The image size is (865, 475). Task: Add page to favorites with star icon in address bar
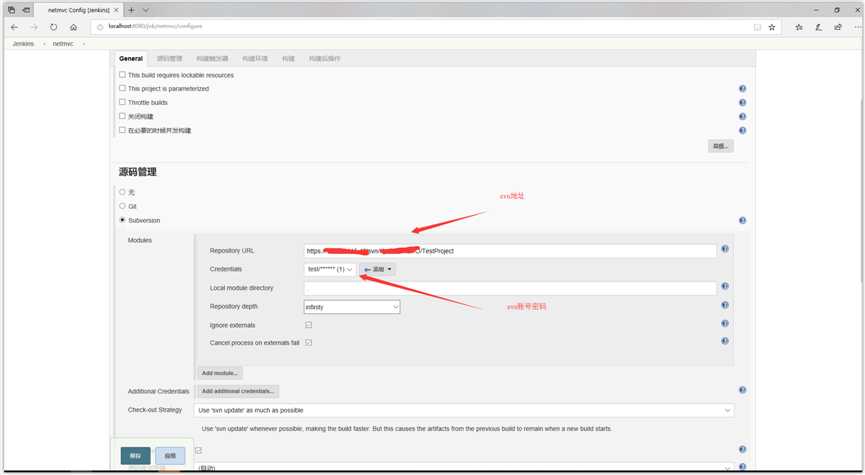coord(772,27)
